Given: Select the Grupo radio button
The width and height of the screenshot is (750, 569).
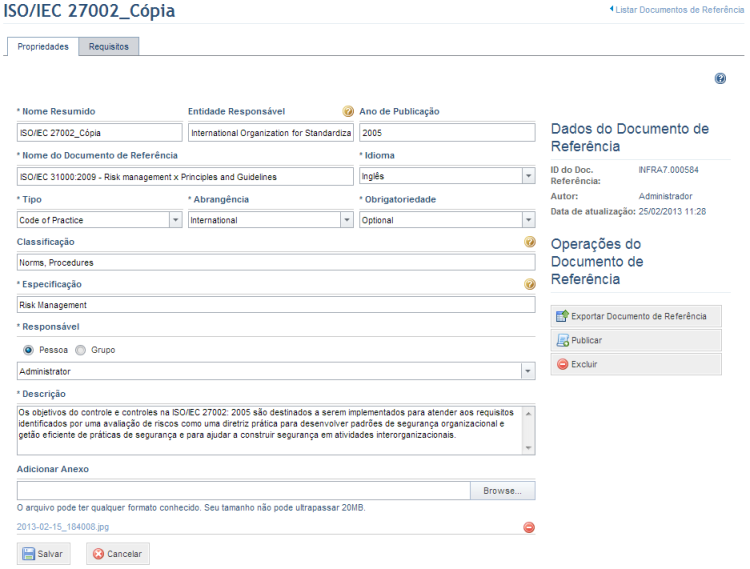Looking at the screenshot, I should 80,350.
